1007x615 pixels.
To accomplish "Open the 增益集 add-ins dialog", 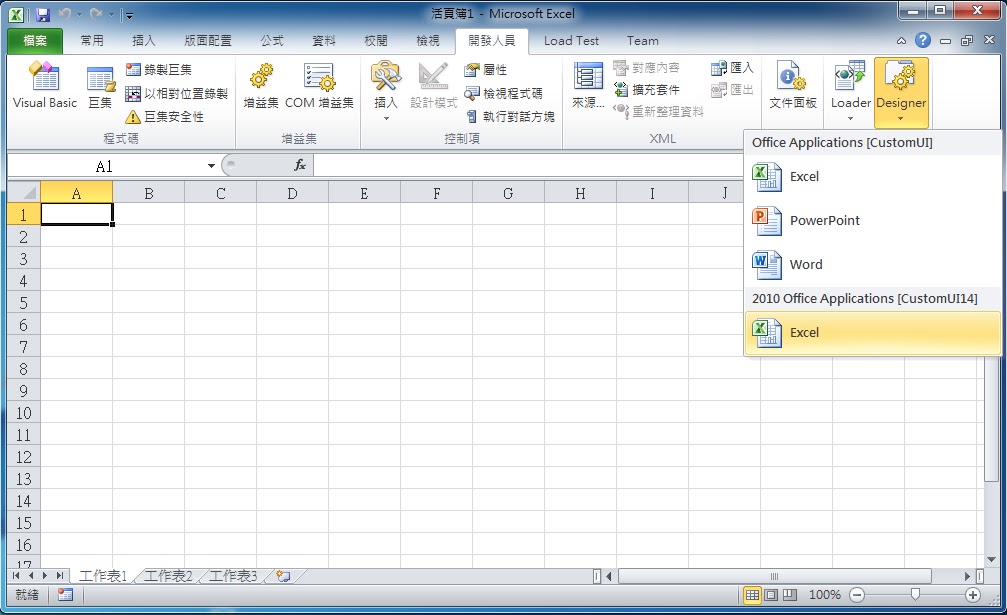I will [x=261, y=85].
